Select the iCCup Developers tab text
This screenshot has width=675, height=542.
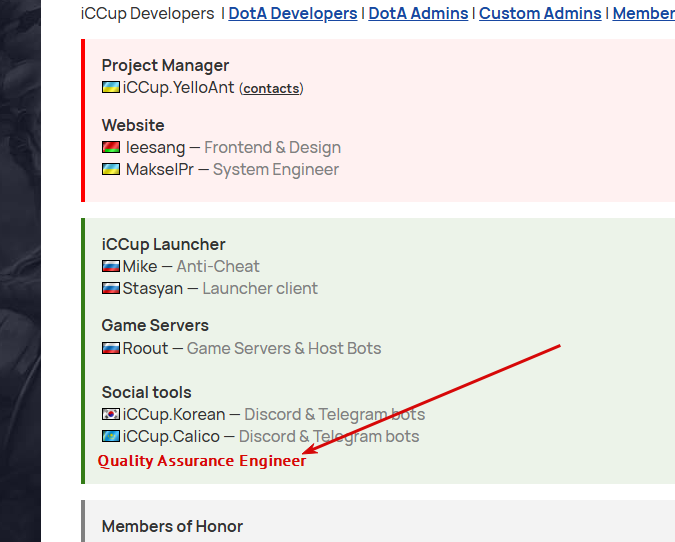147,14
